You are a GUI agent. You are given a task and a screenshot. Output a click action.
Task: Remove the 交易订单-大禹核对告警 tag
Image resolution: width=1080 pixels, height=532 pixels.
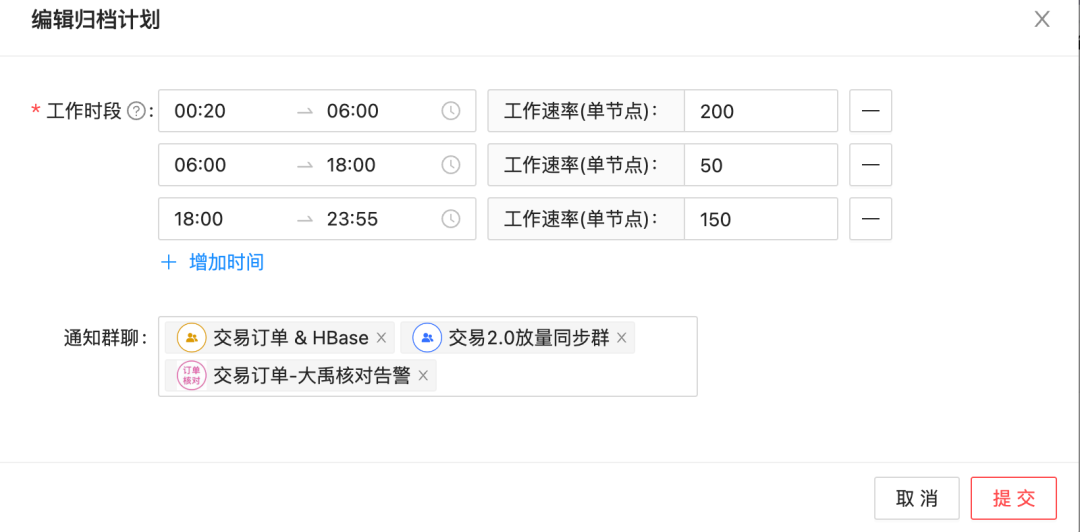click(424, 376)
